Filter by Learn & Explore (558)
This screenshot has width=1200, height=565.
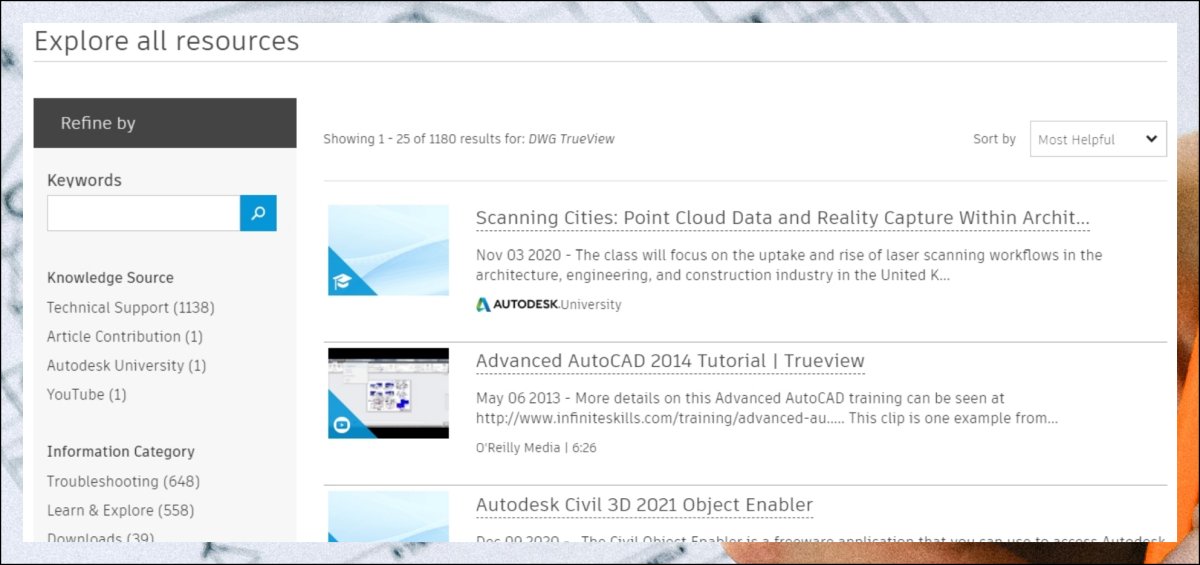click(x=121, y=511)
